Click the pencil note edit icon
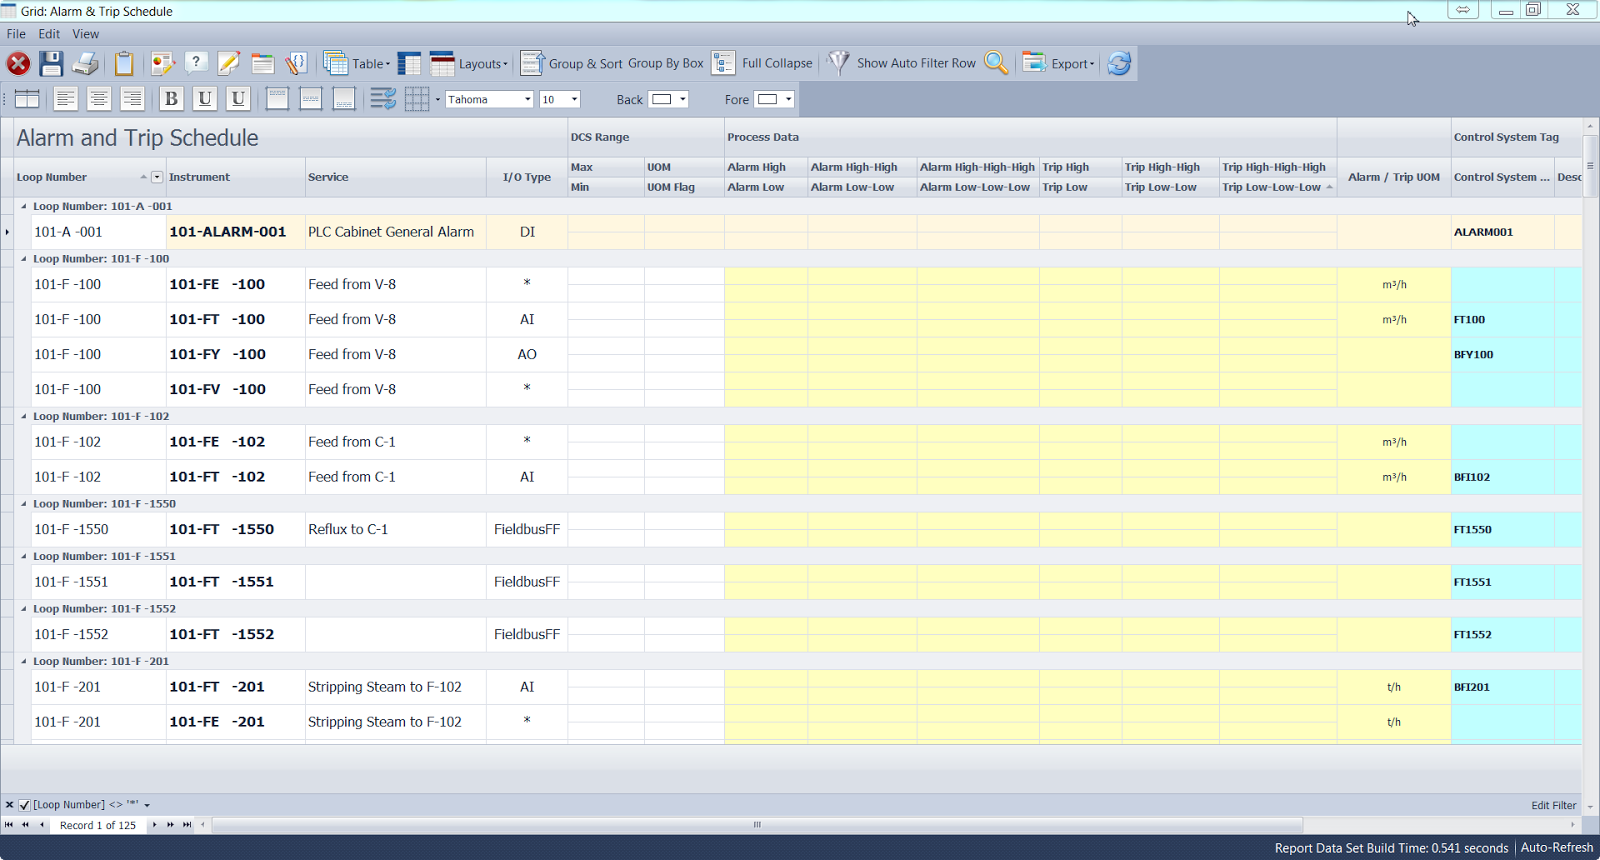 click(229, 64)
